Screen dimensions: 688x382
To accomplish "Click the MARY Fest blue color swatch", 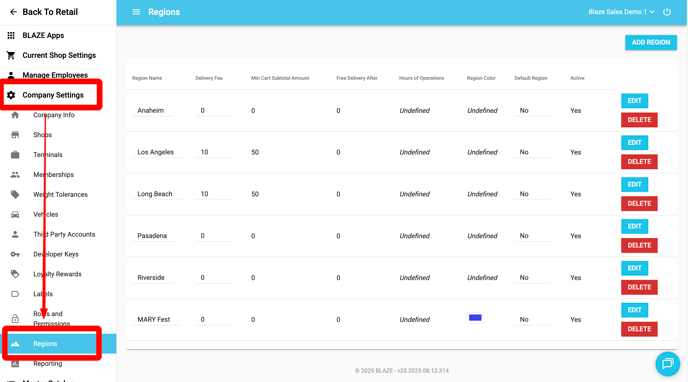I will [475, 318].
